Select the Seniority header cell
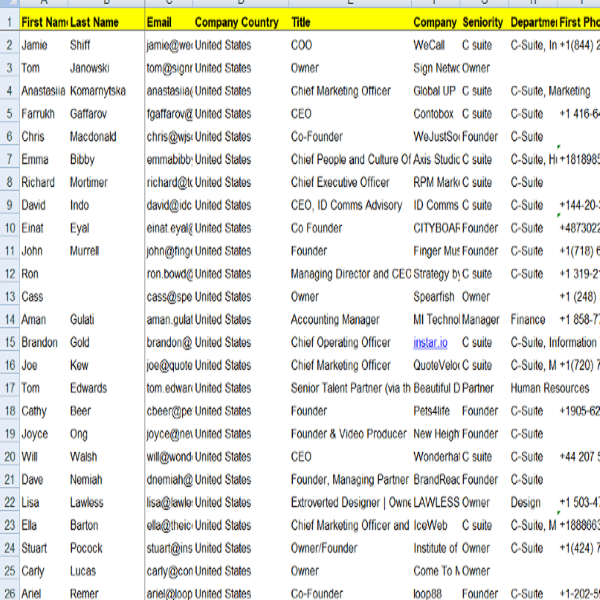 [484, 22]
